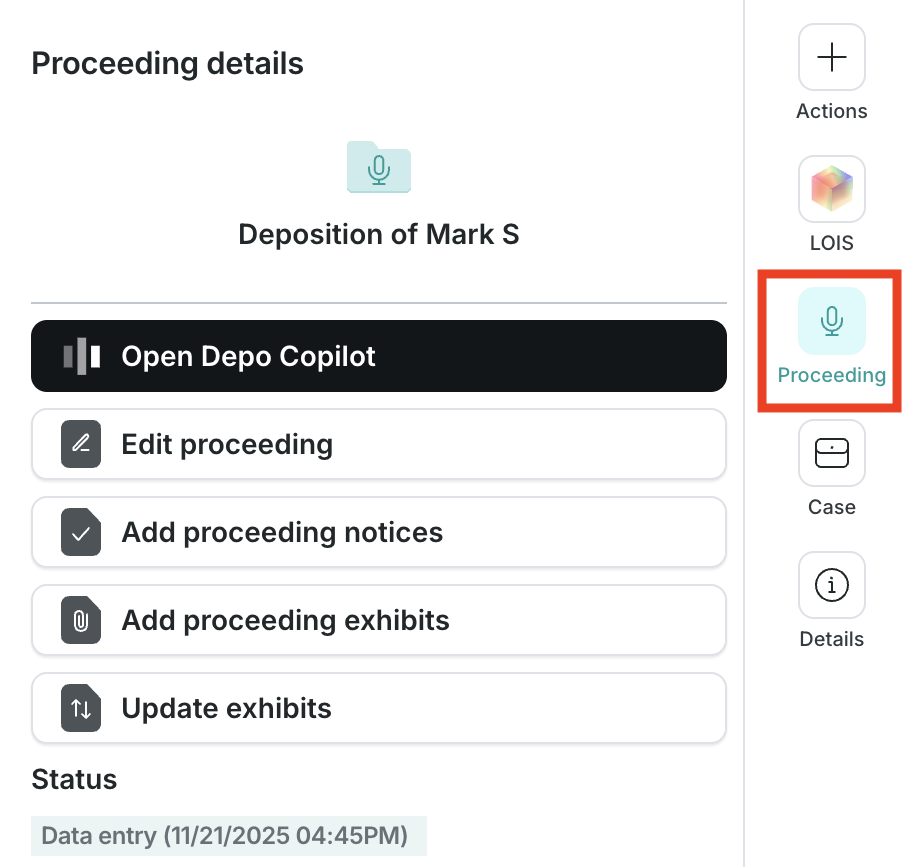Click the up-down arrows icon for Update exhibits

tap(81, 708)
